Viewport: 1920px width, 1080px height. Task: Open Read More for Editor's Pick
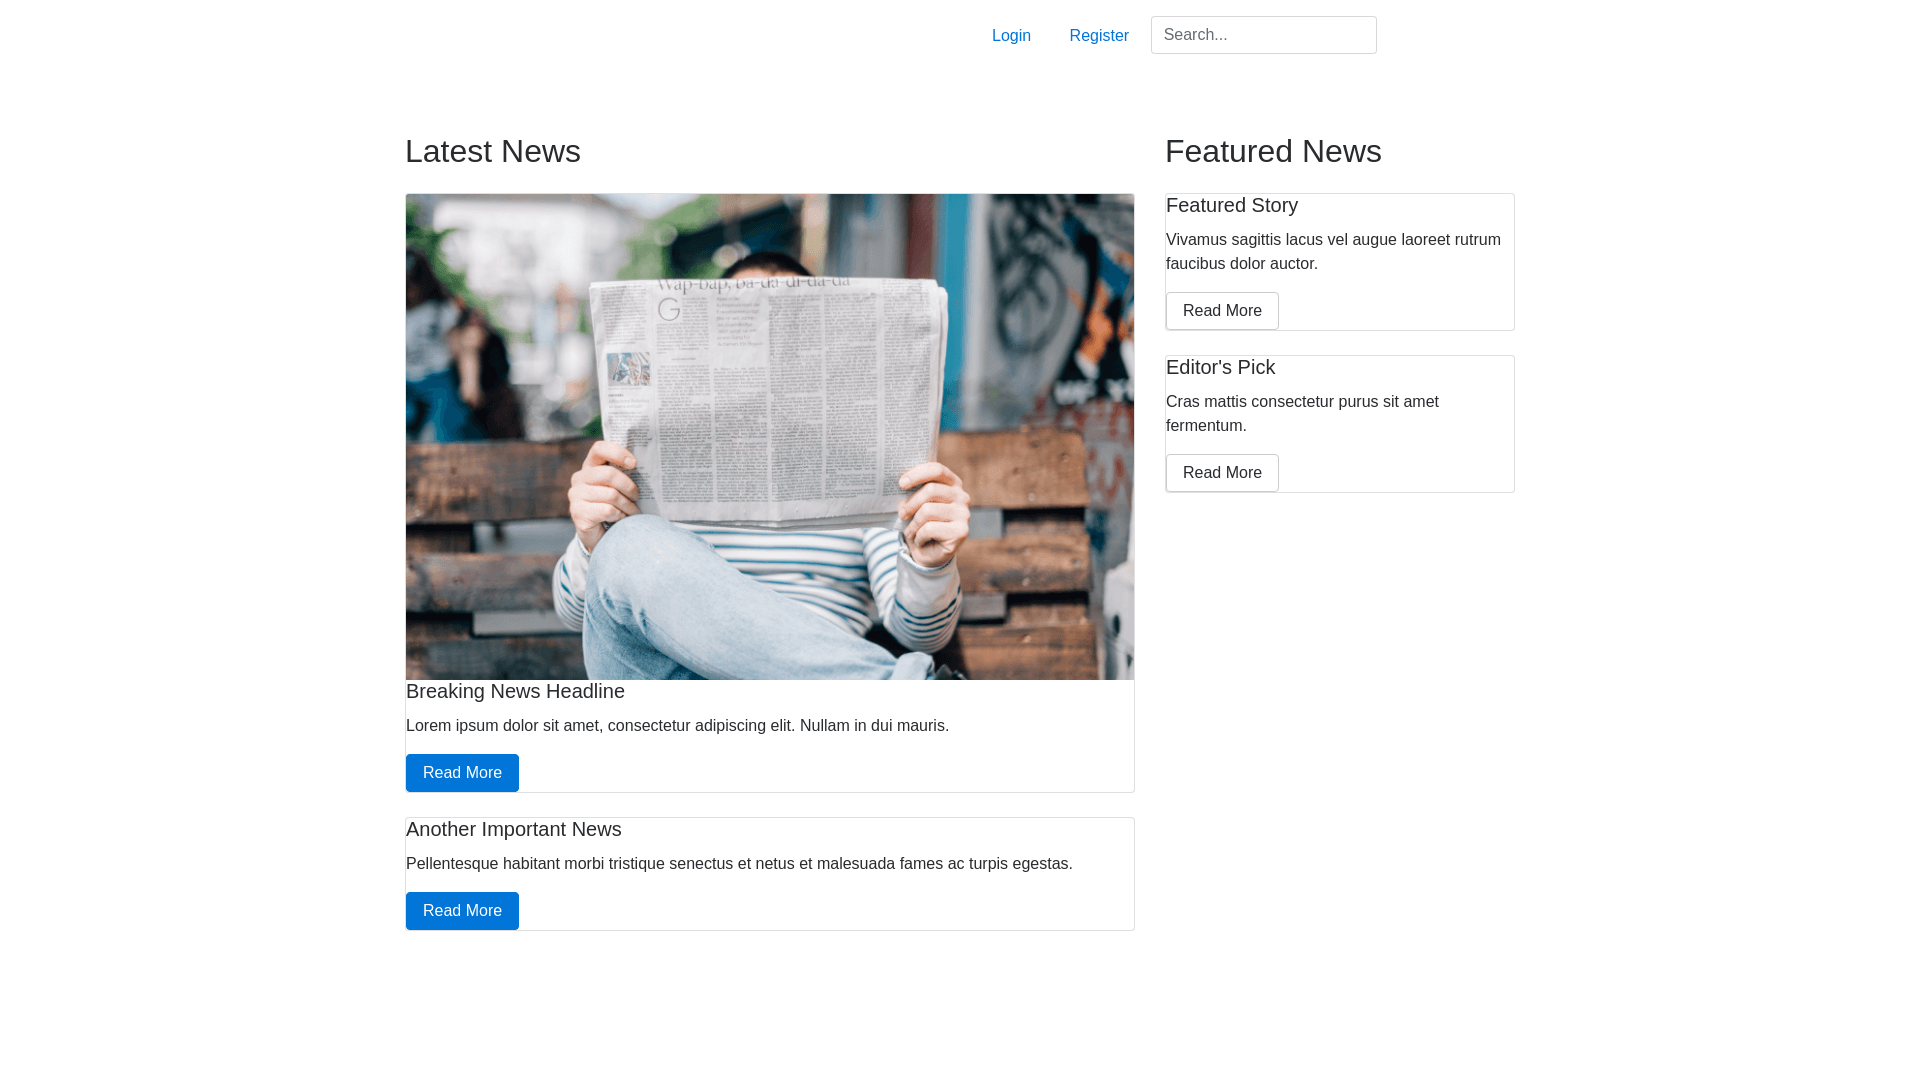pyautogui.click(x=1221, y=473)
